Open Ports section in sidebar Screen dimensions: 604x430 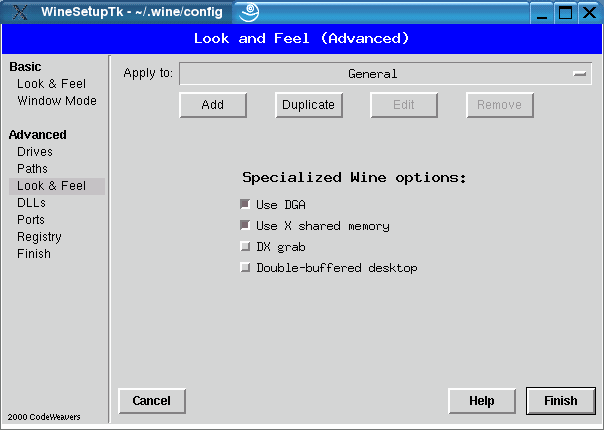click(31, 220)
